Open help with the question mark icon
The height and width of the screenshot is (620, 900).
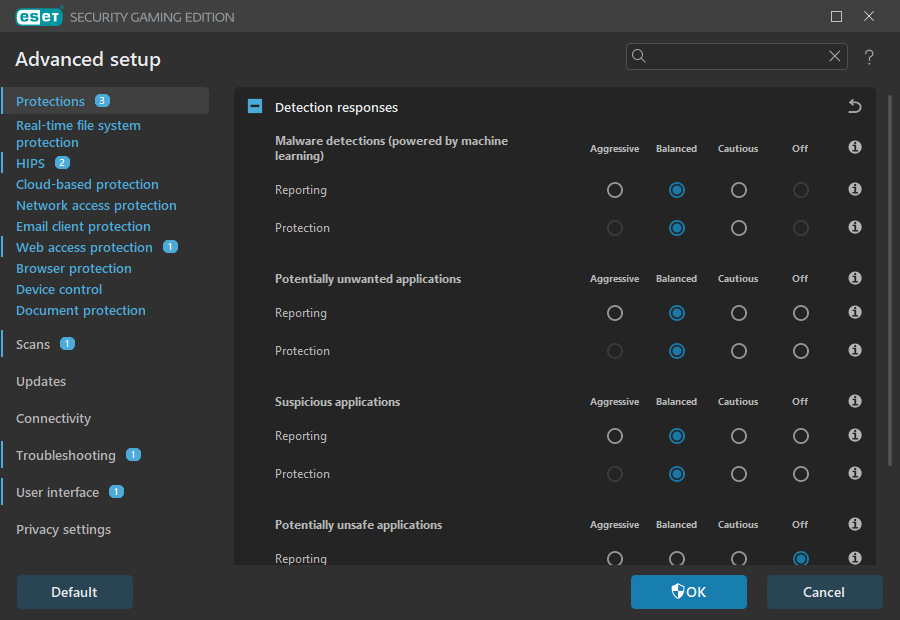tap(869, 57)
